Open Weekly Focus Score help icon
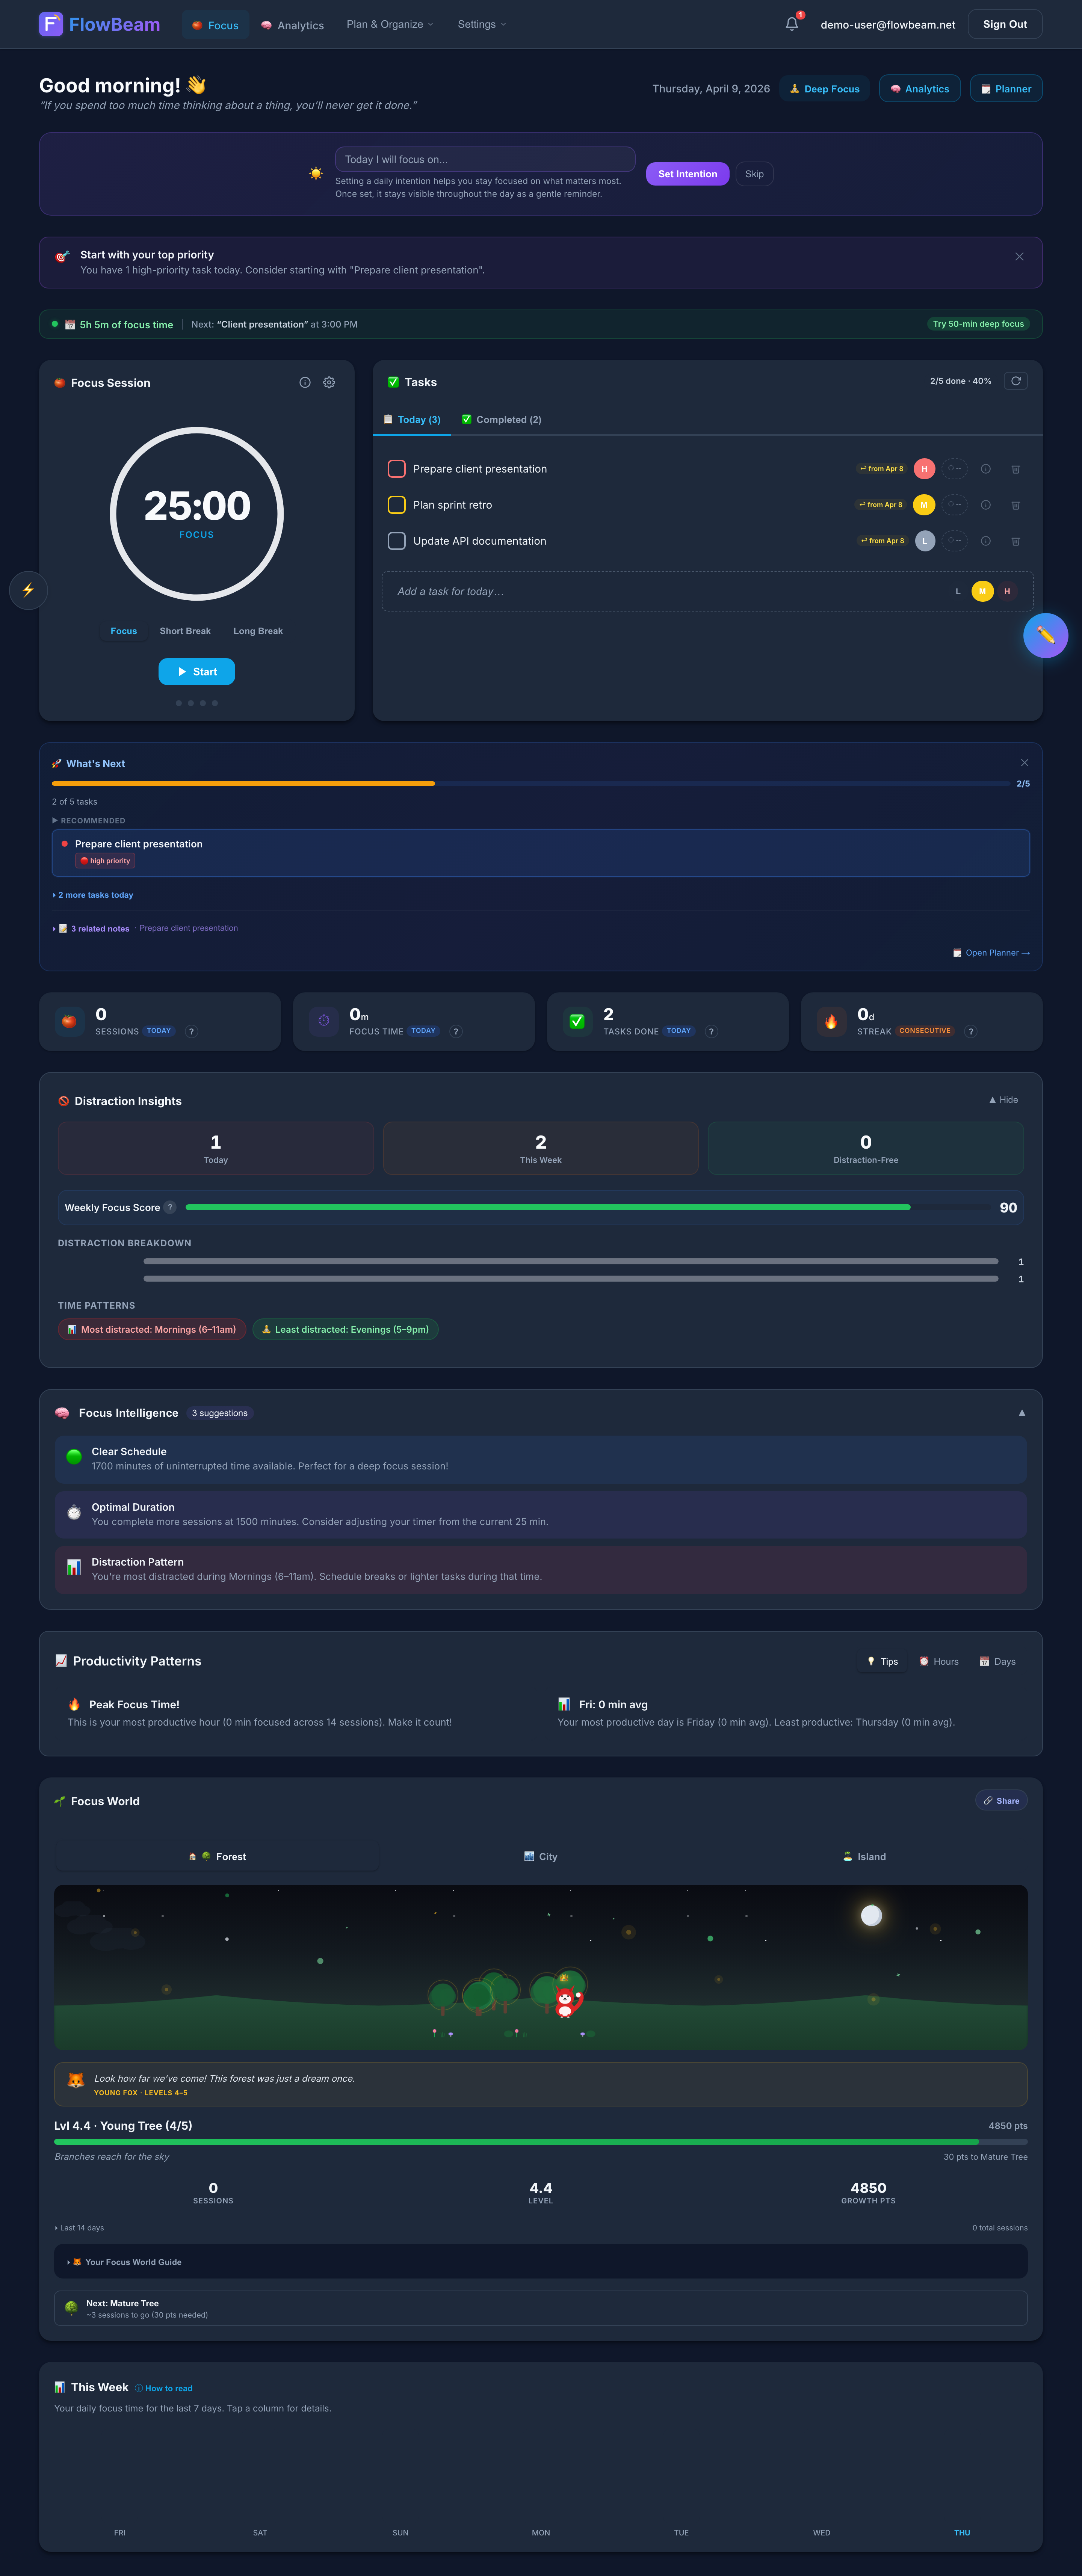The height and width of the screenshot is (2576, 1082). (x=170, y=1207)
